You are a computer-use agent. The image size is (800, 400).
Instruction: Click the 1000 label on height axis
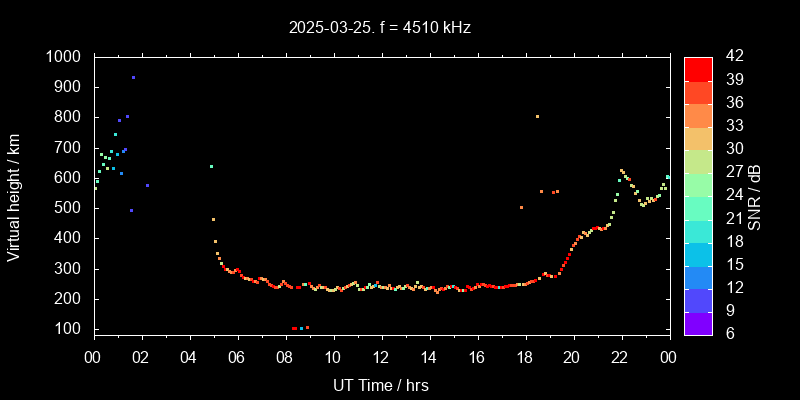tap(65, 57)
